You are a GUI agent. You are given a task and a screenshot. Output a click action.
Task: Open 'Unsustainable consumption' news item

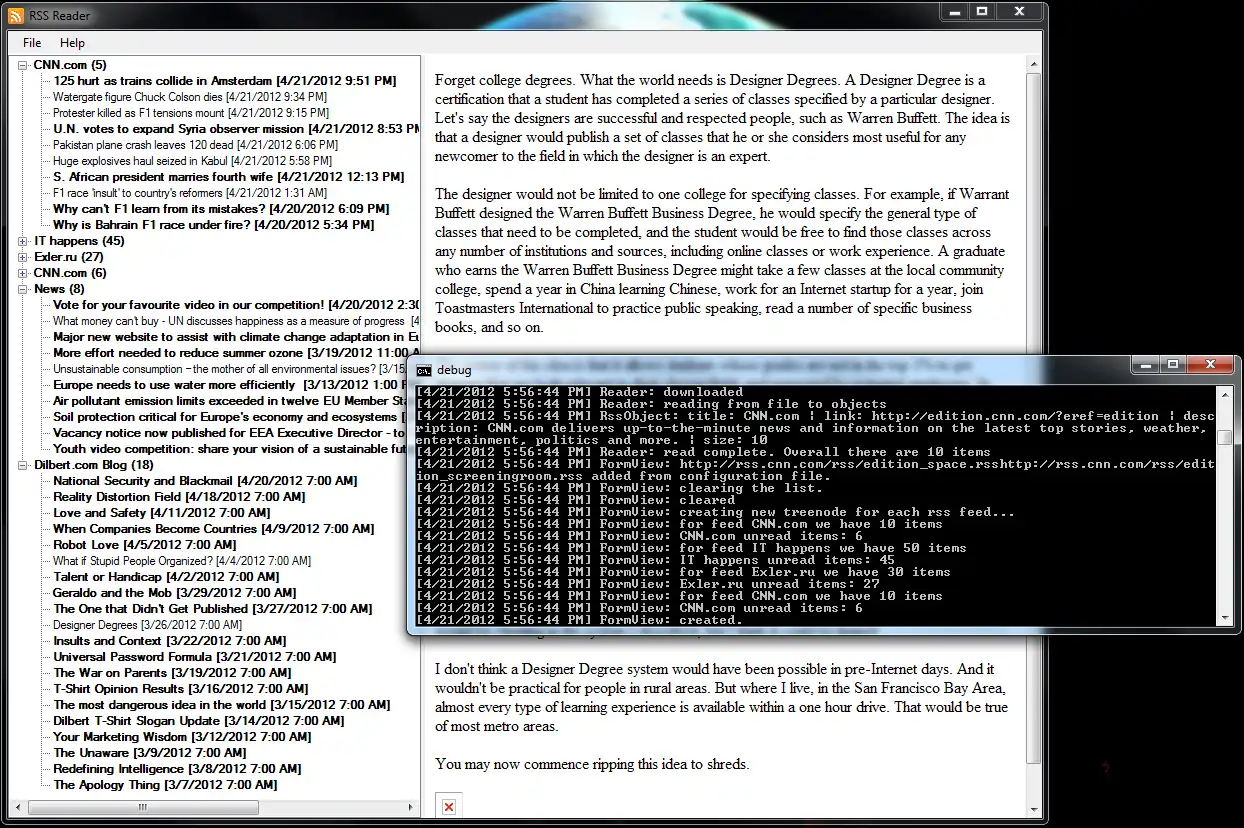tap(229, 369)
